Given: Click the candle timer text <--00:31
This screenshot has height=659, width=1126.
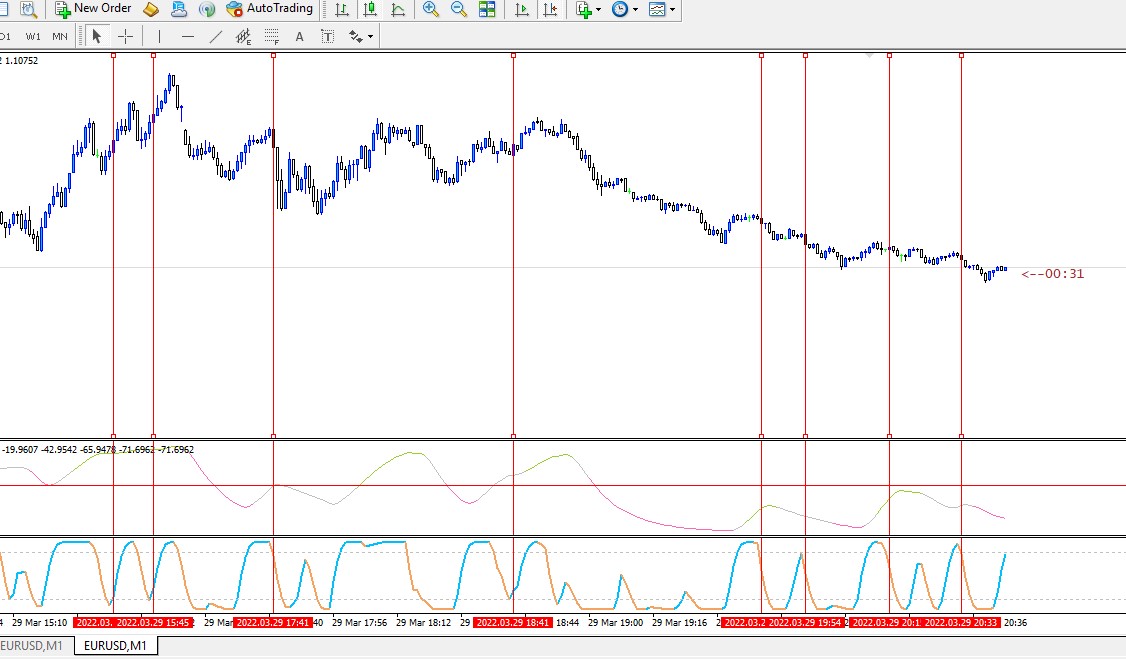Looking at the screenshot, I should coord(1053,274).
